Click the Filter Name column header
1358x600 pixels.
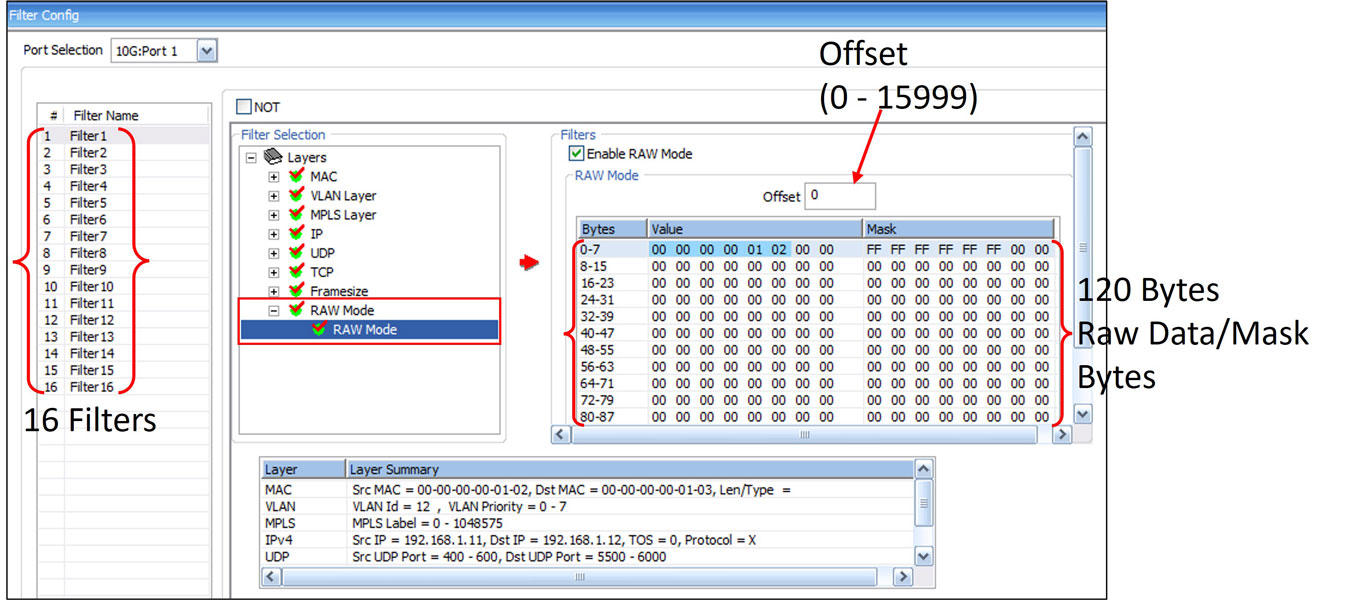[137, 115]
